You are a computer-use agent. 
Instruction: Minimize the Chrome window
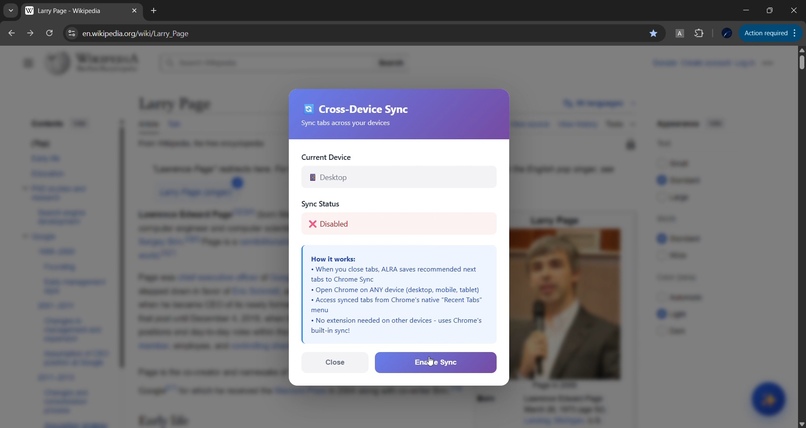click(x=746, y=10)
